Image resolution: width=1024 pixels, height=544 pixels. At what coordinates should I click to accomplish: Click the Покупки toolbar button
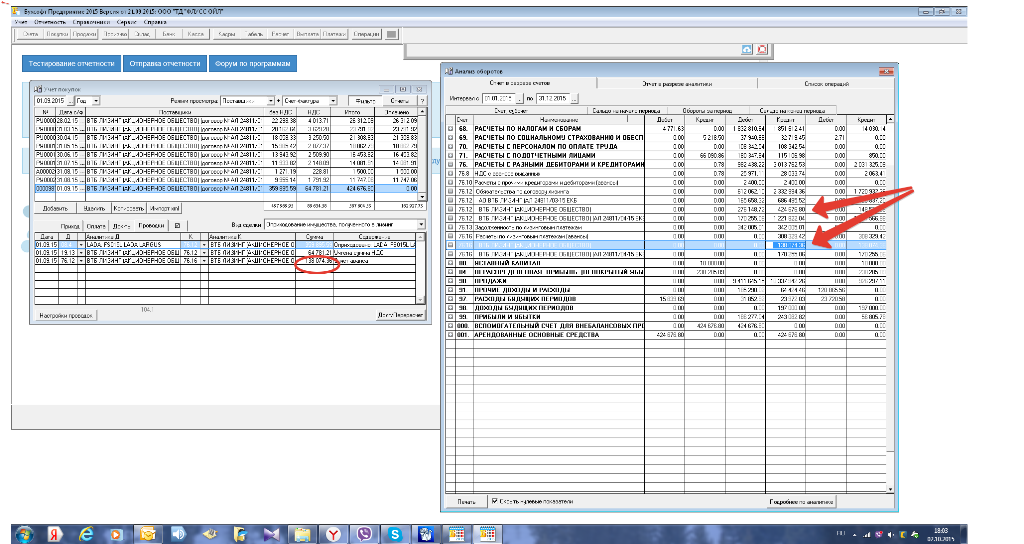click(x=58, y=34)
